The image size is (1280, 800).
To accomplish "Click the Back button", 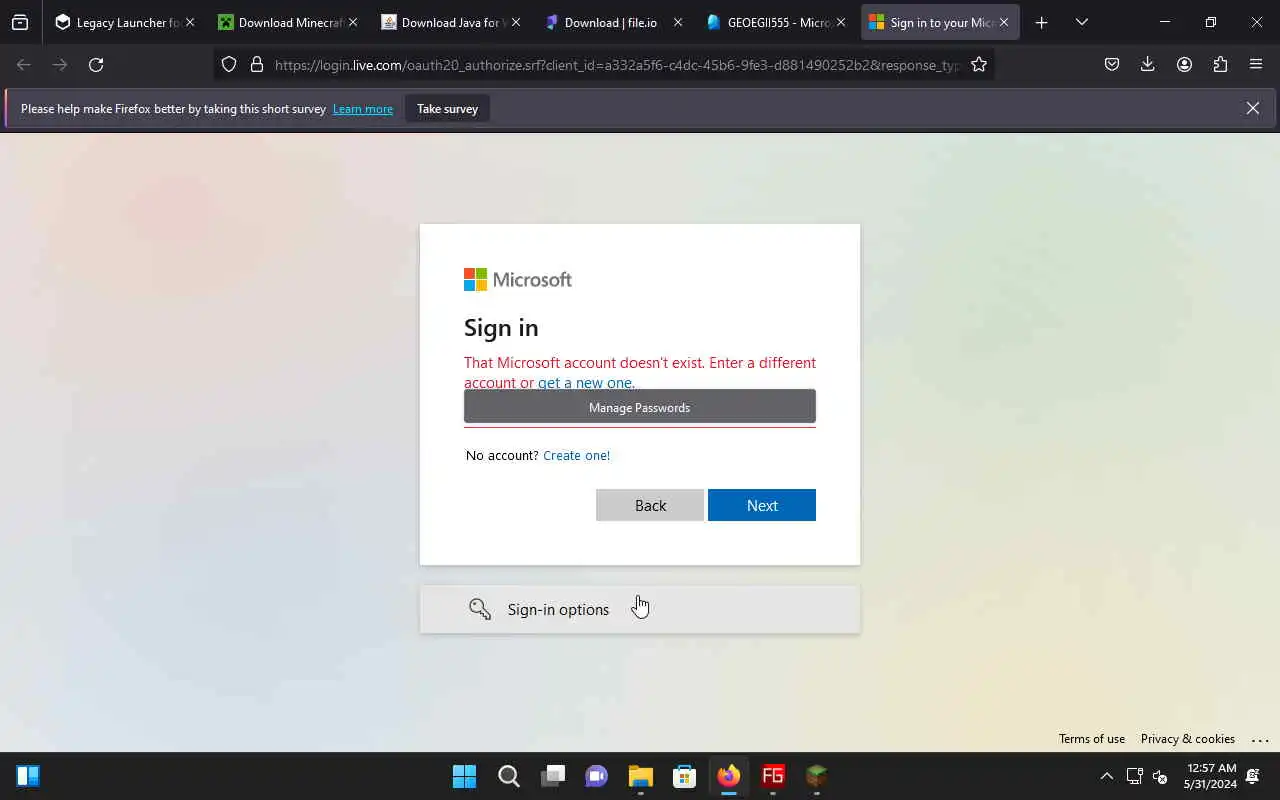I will click(650, 505).
